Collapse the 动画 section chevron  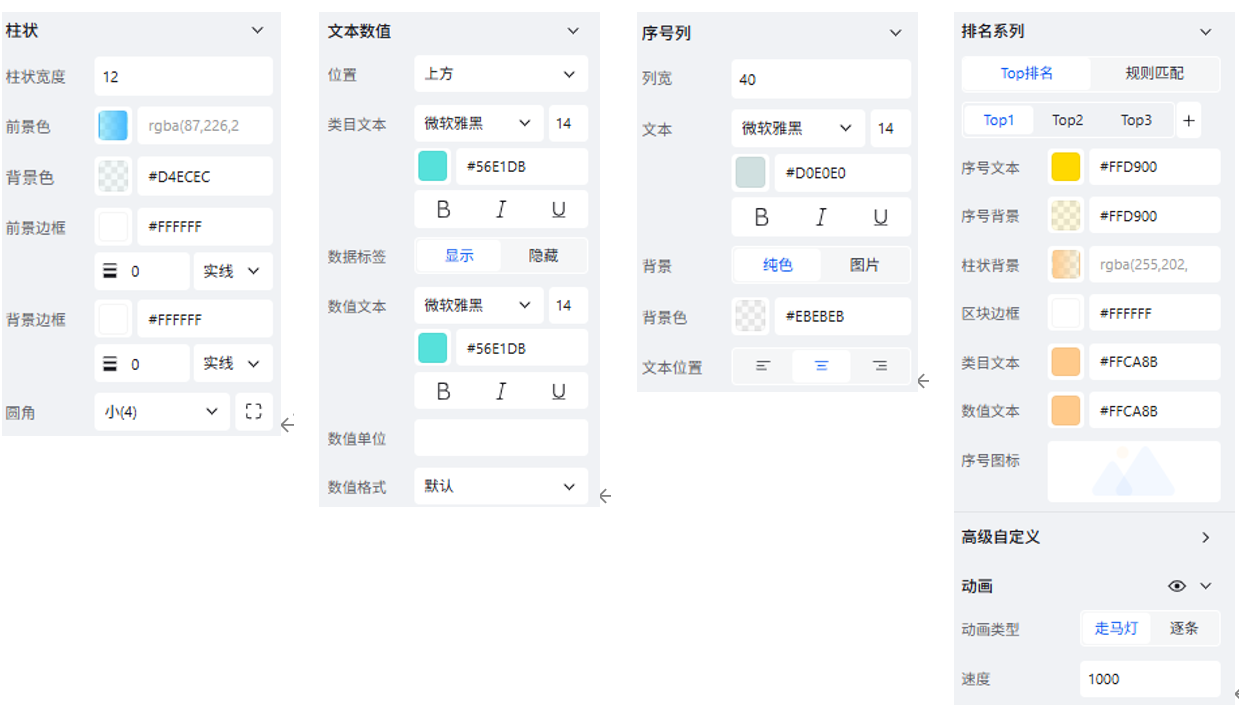1206,586
